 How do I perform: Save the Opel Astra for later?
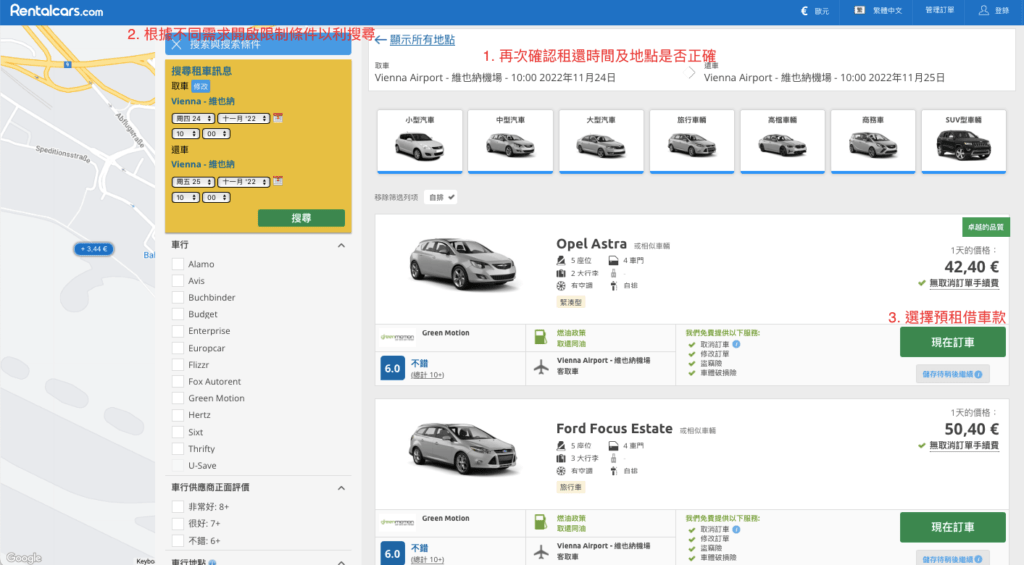pos(952,374)
